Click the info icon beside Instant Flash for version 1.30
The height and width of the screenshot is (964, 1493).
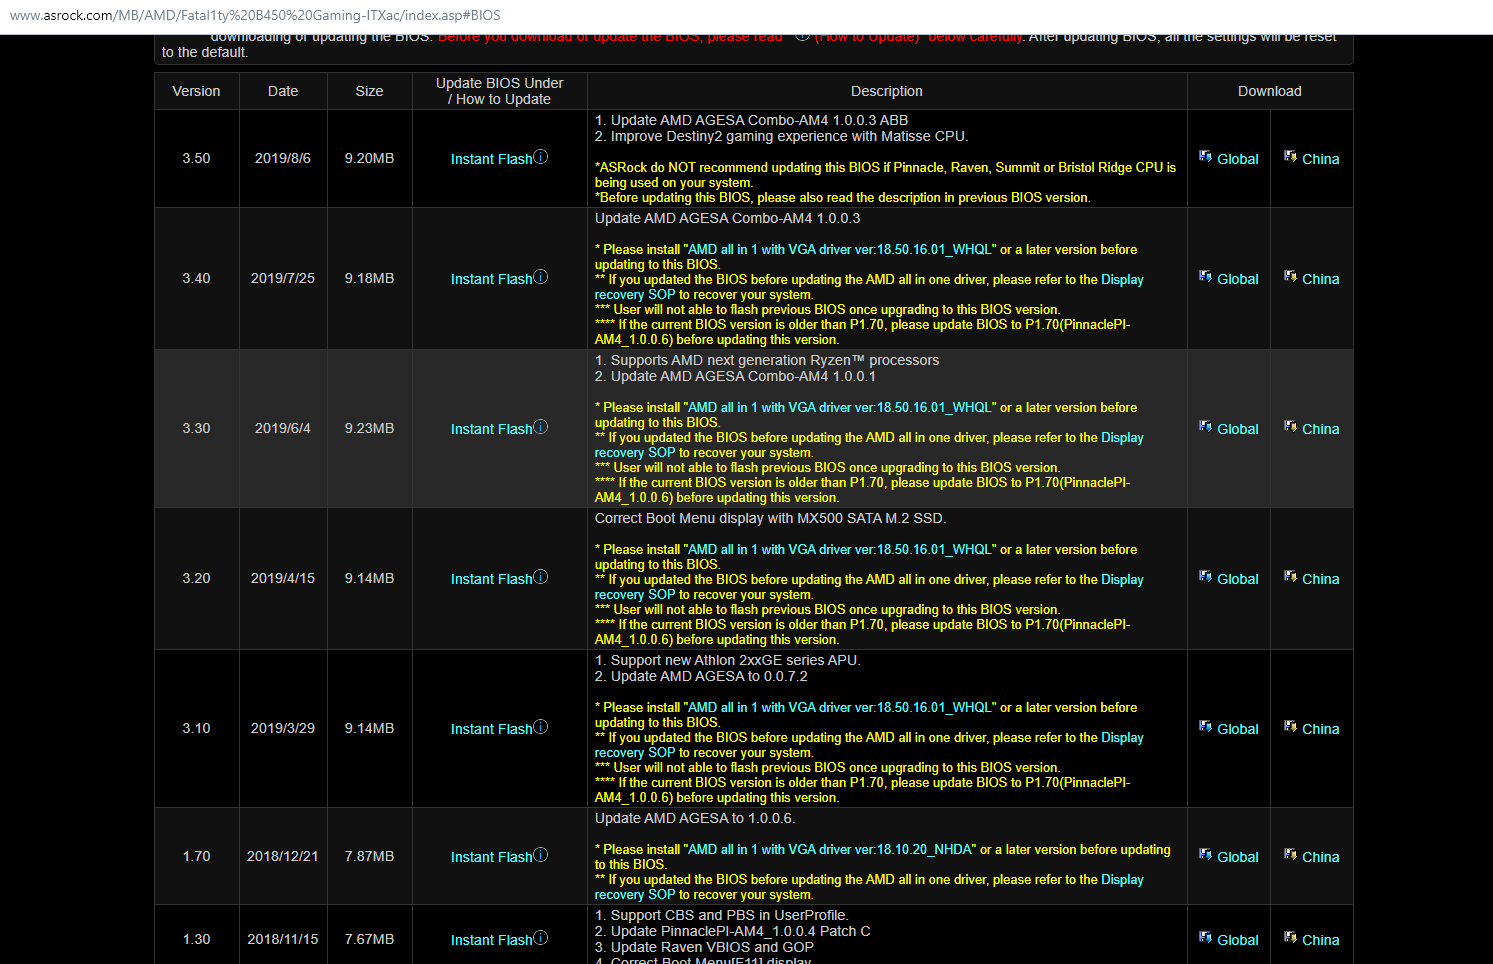point(541,938)
